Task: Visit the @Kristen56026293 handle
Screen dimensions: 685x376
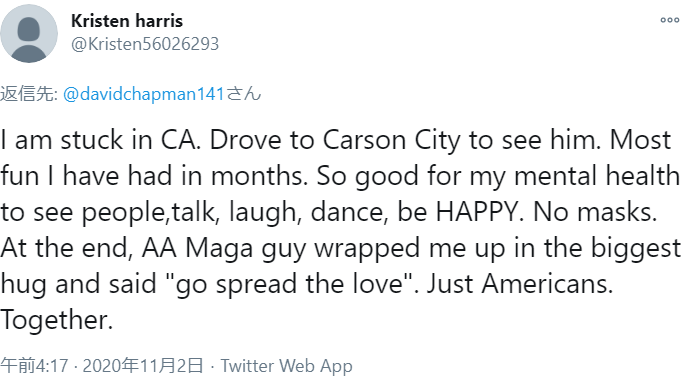Action: tap(145, 44)
